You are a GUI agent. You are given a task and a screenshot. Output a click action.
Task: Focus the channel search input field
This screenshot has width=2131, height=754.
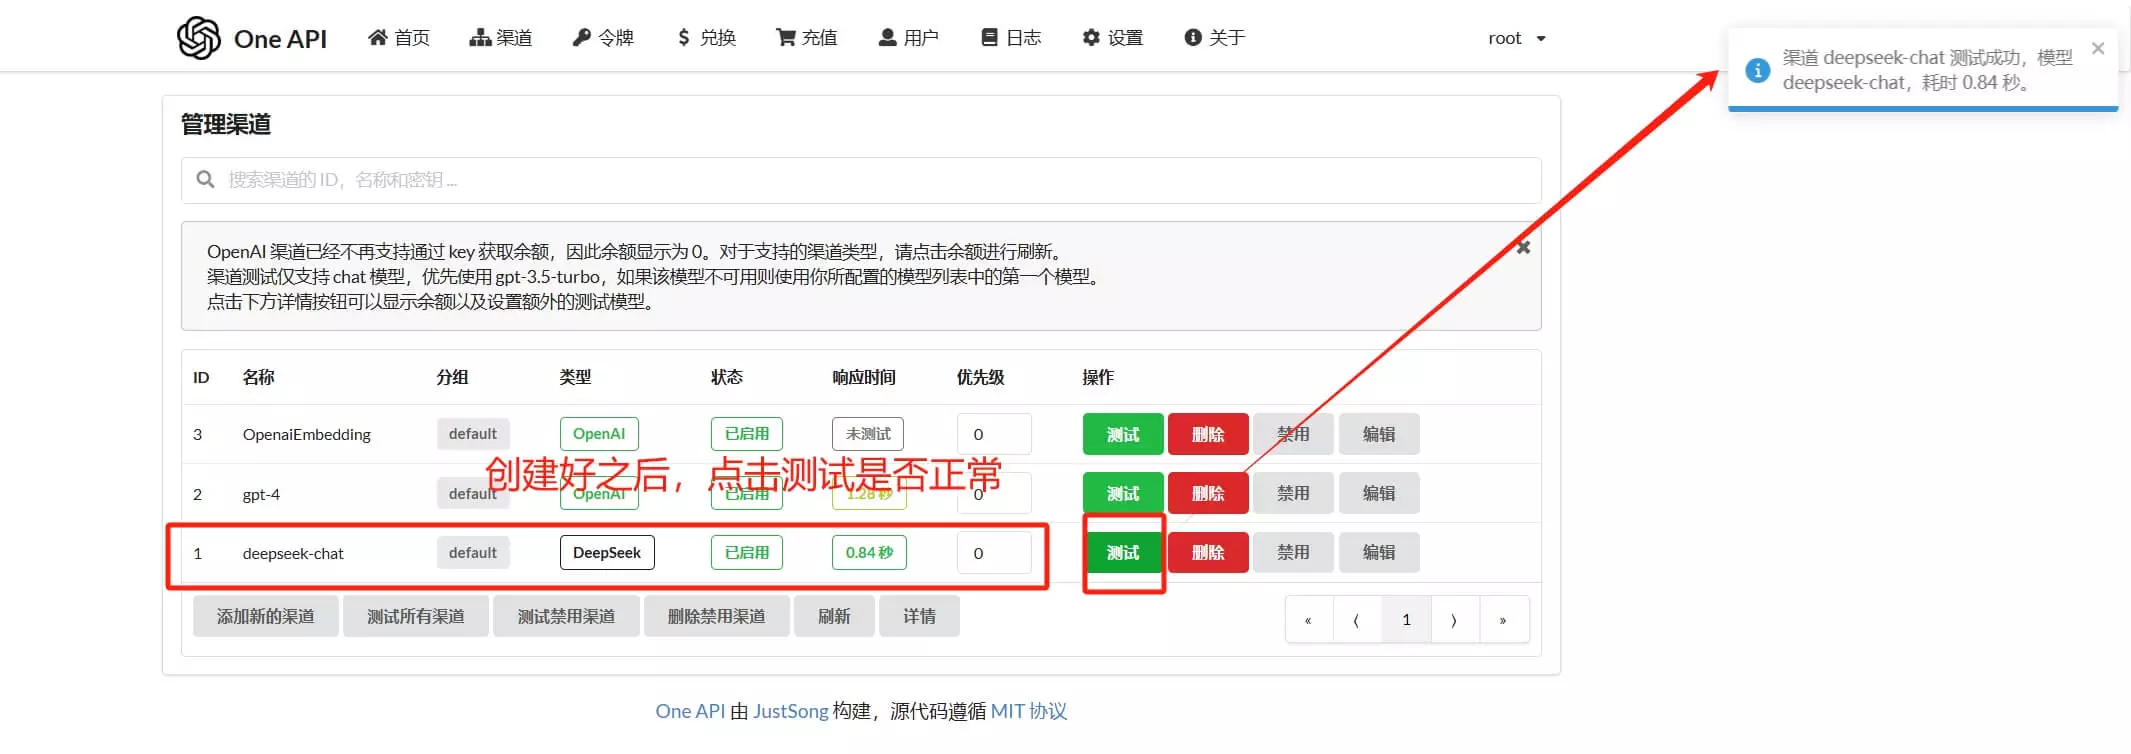861,180
